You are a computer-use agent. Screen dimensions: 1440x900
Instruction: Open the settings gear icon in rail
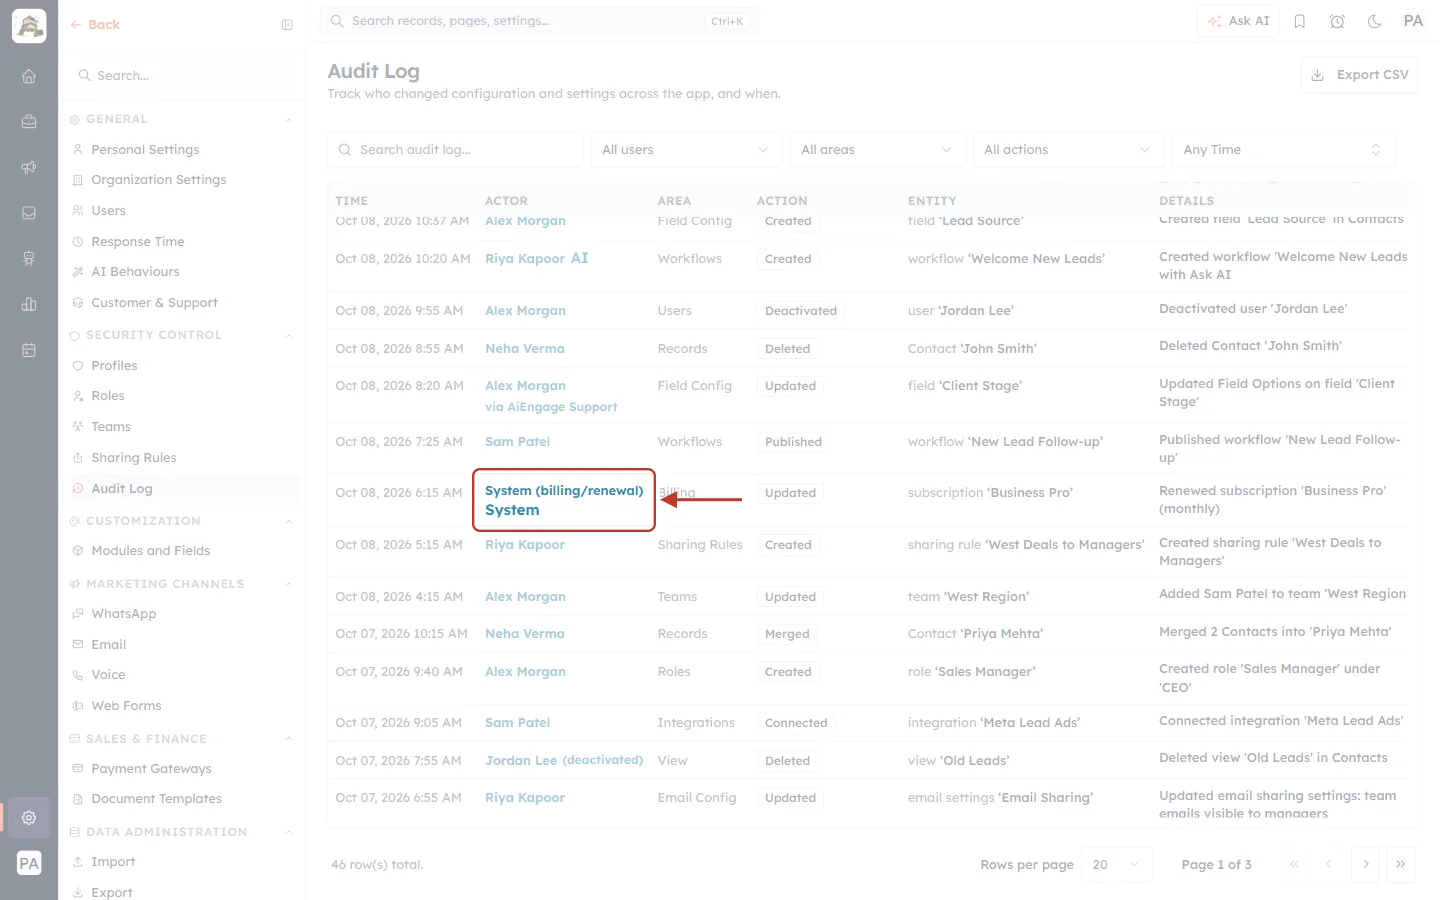coord(29,817)
